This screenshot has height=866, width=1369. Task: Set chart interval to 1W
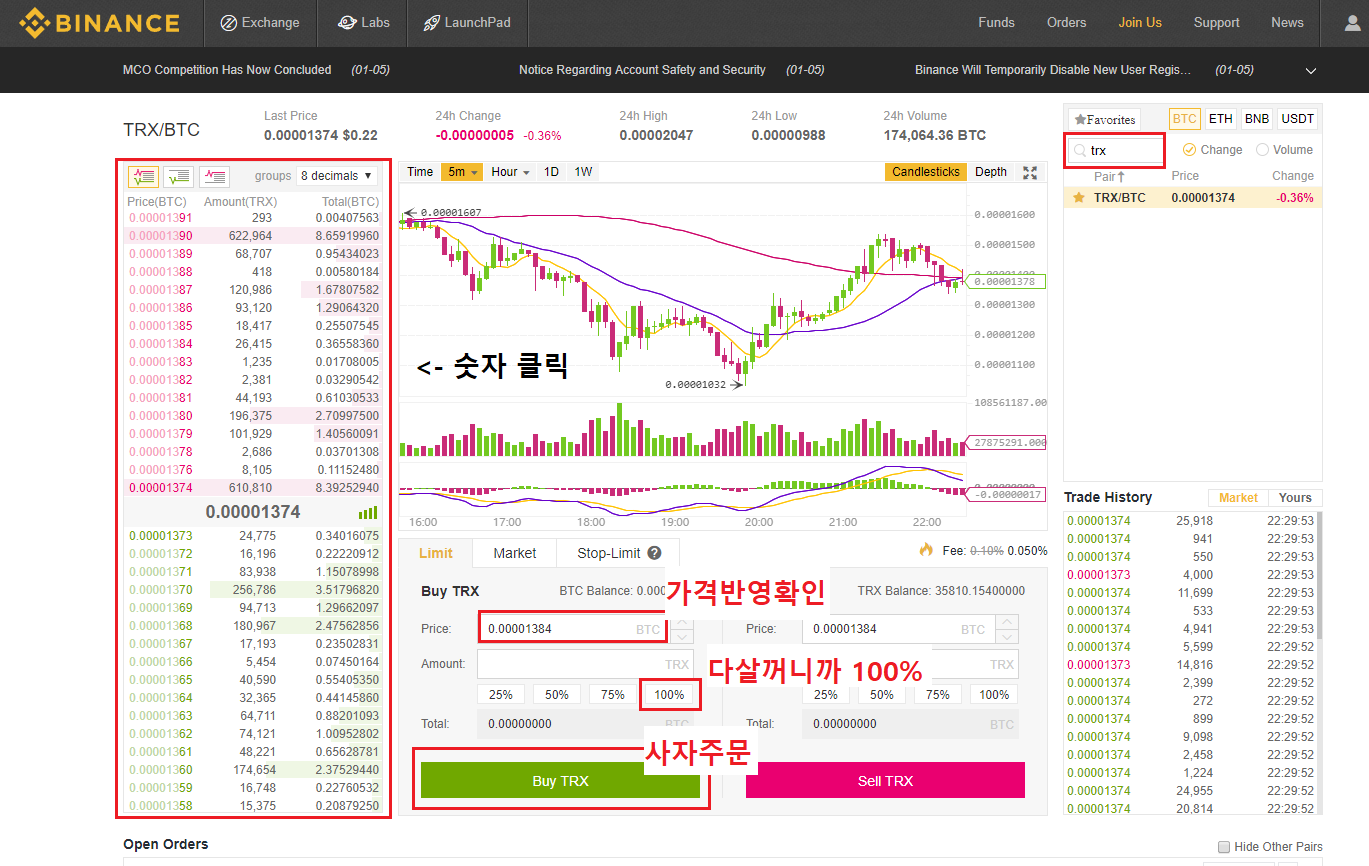click(583, 172)
